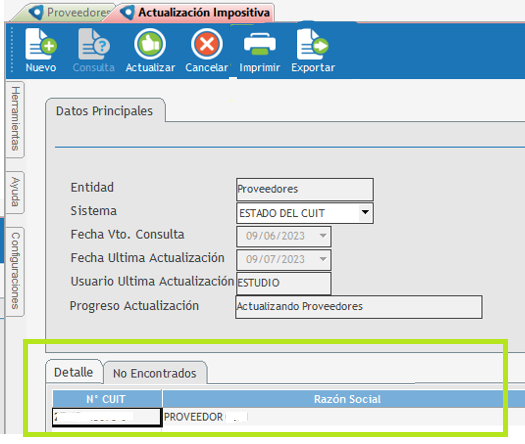The width and height of the screenshot is (525, 444).
Task: Click the Nuevo document icon
Action: click(41, 44)
